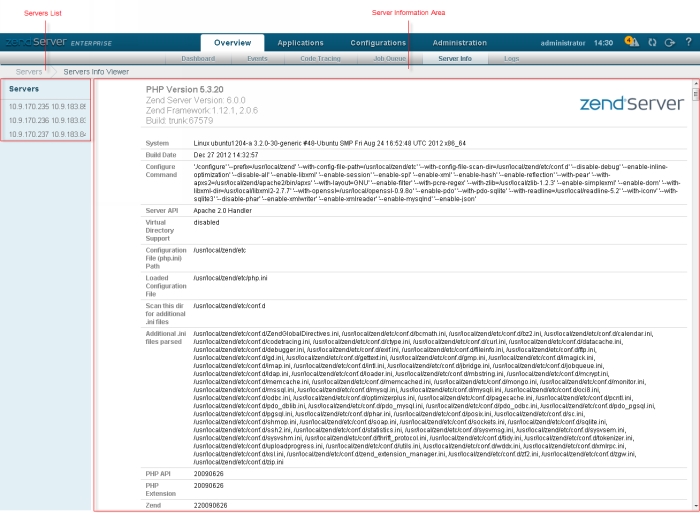This screenshot has width=700, height=513.
Task: Click the Zend Server Enterprise logo
Action: click(58, 43)
